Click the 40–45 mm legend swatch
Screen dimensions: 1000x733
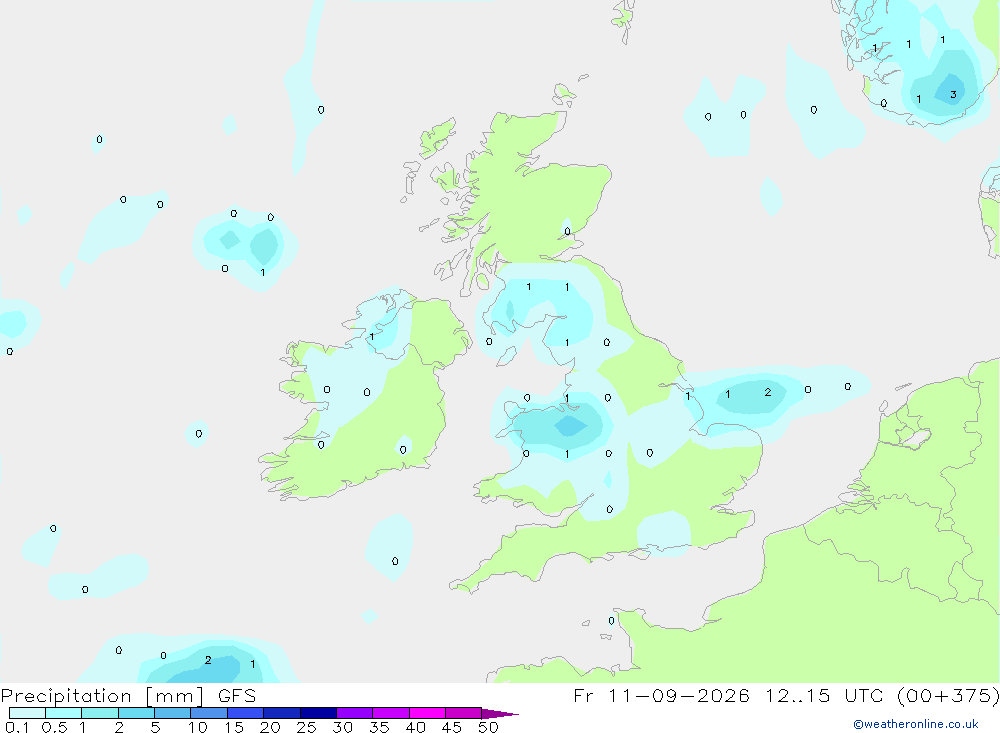click(x=427, y=713)
